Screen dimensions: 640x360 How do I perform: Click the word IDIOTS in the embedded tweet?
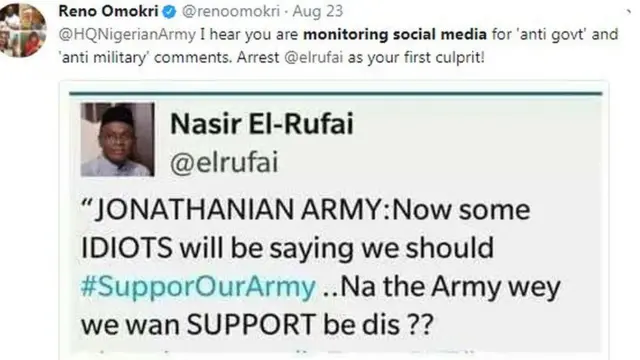tap(127, 248)
